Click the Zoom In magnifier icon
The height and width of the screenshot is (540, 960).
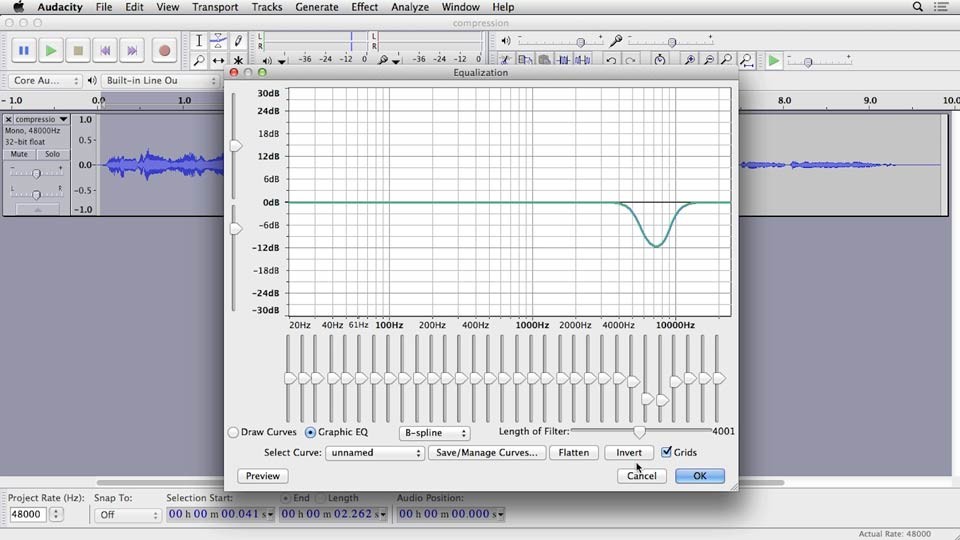[689, 60]
